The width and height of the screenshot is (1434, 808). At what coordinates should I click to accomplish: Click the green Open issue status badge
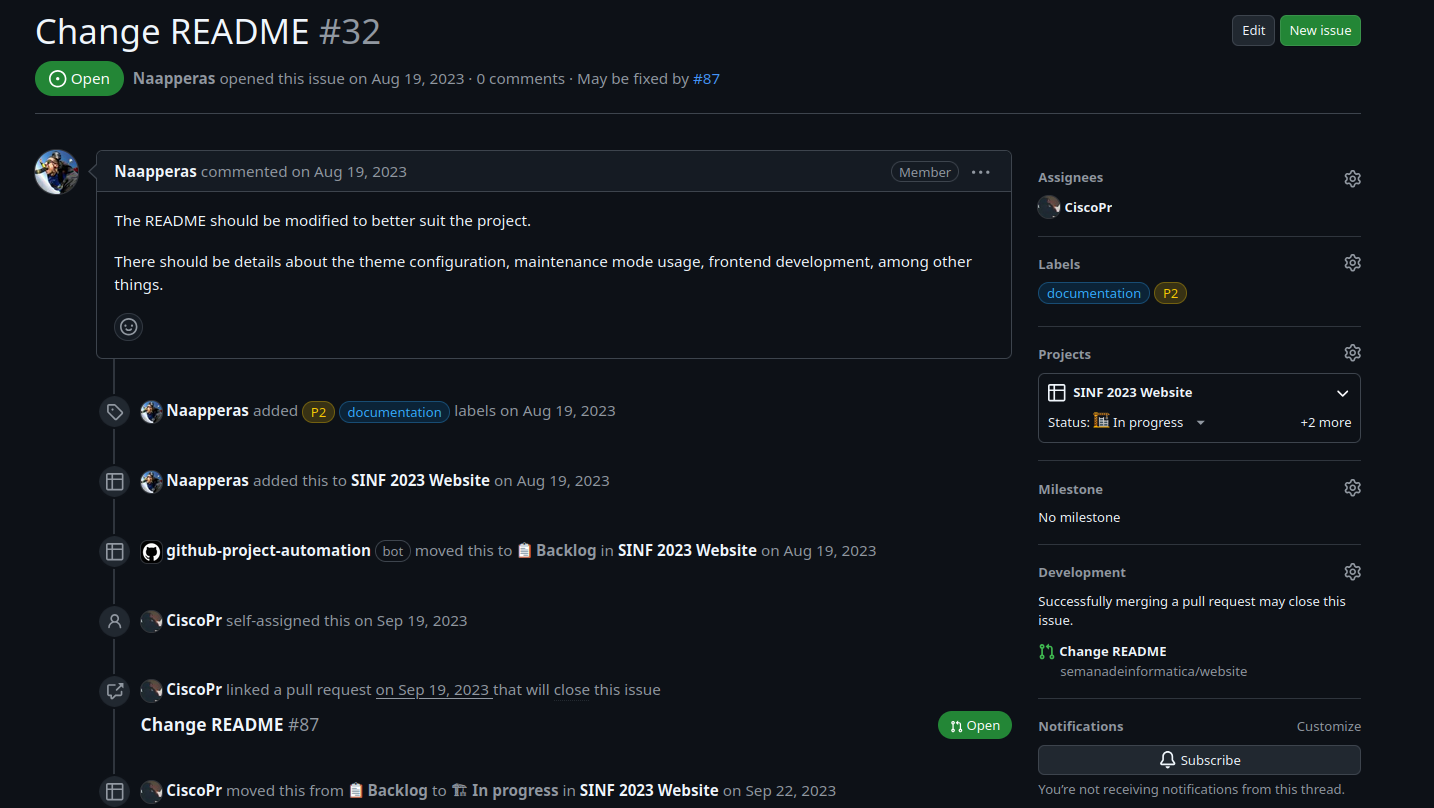[79, 79]
